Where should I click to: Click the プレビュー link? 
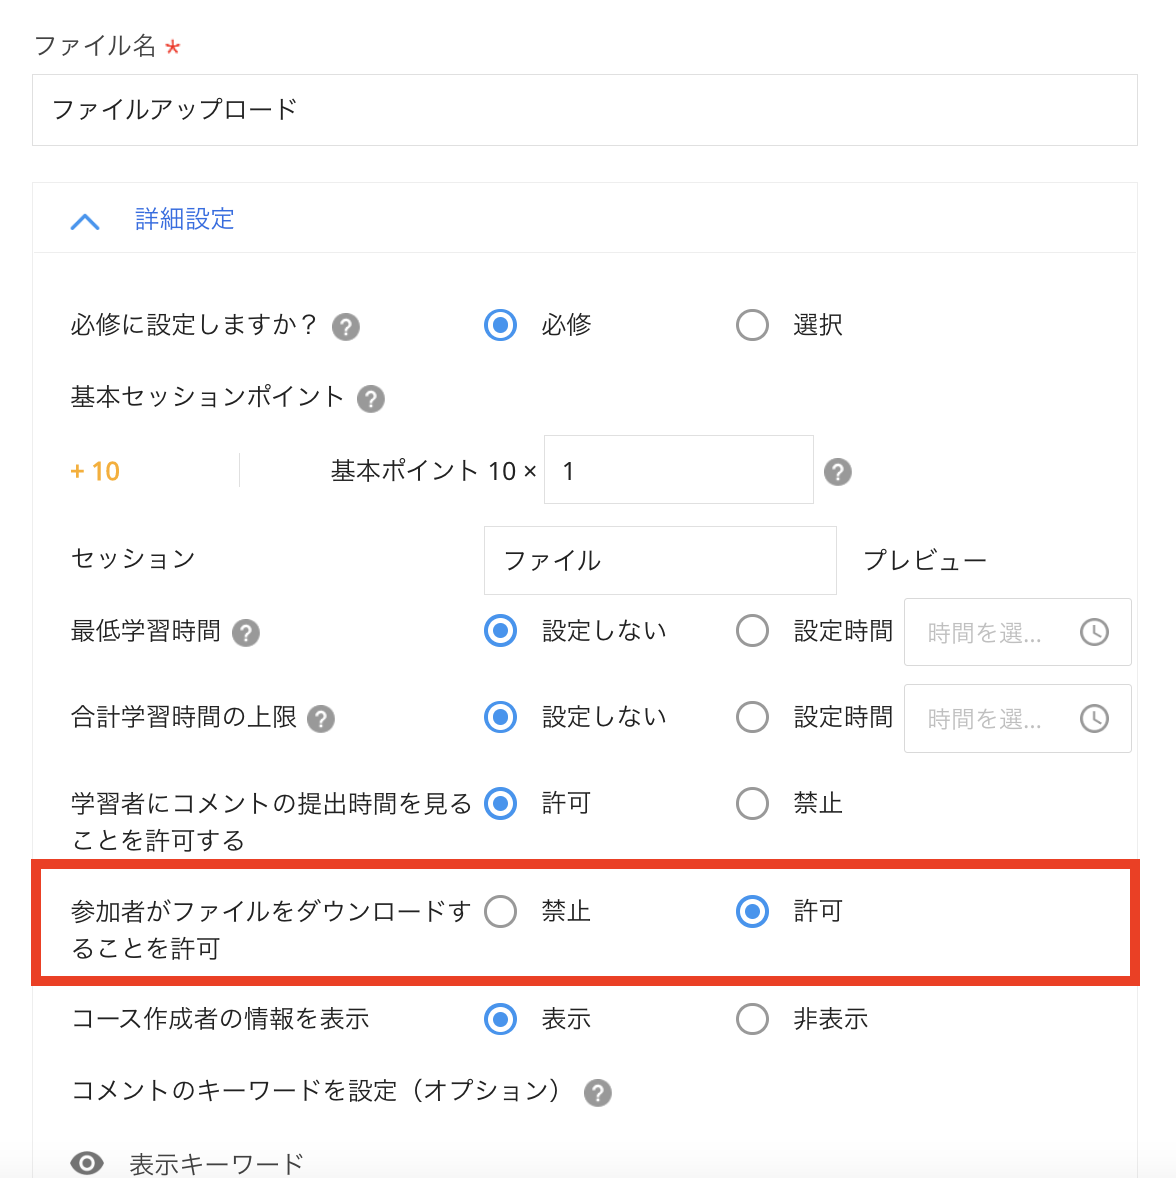925,560
